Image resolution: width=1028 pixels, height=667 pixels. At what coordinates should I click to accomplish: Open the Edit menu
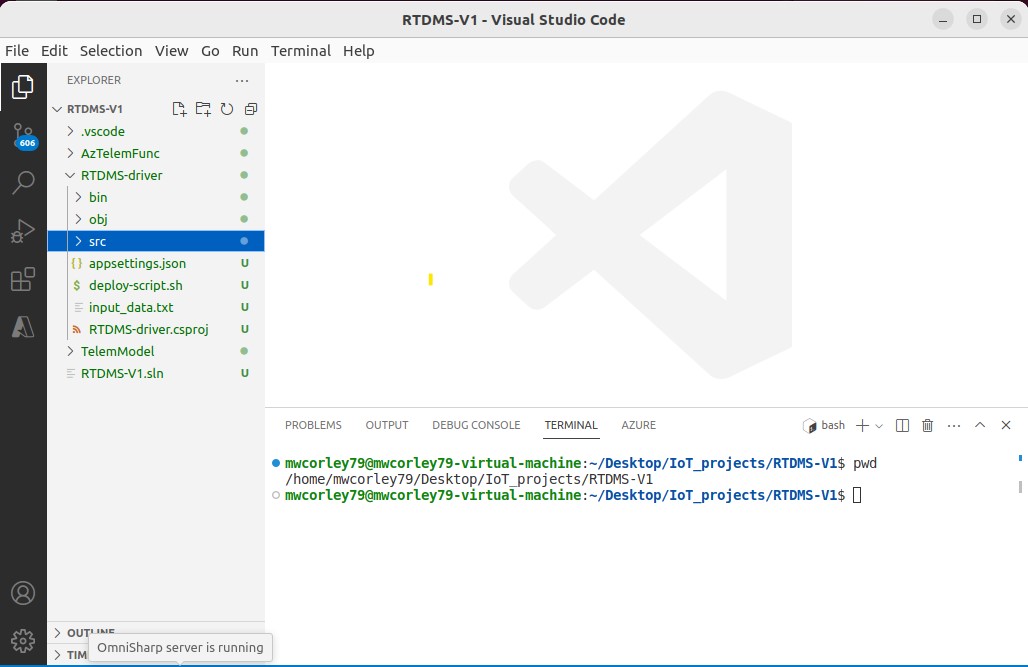54,51
